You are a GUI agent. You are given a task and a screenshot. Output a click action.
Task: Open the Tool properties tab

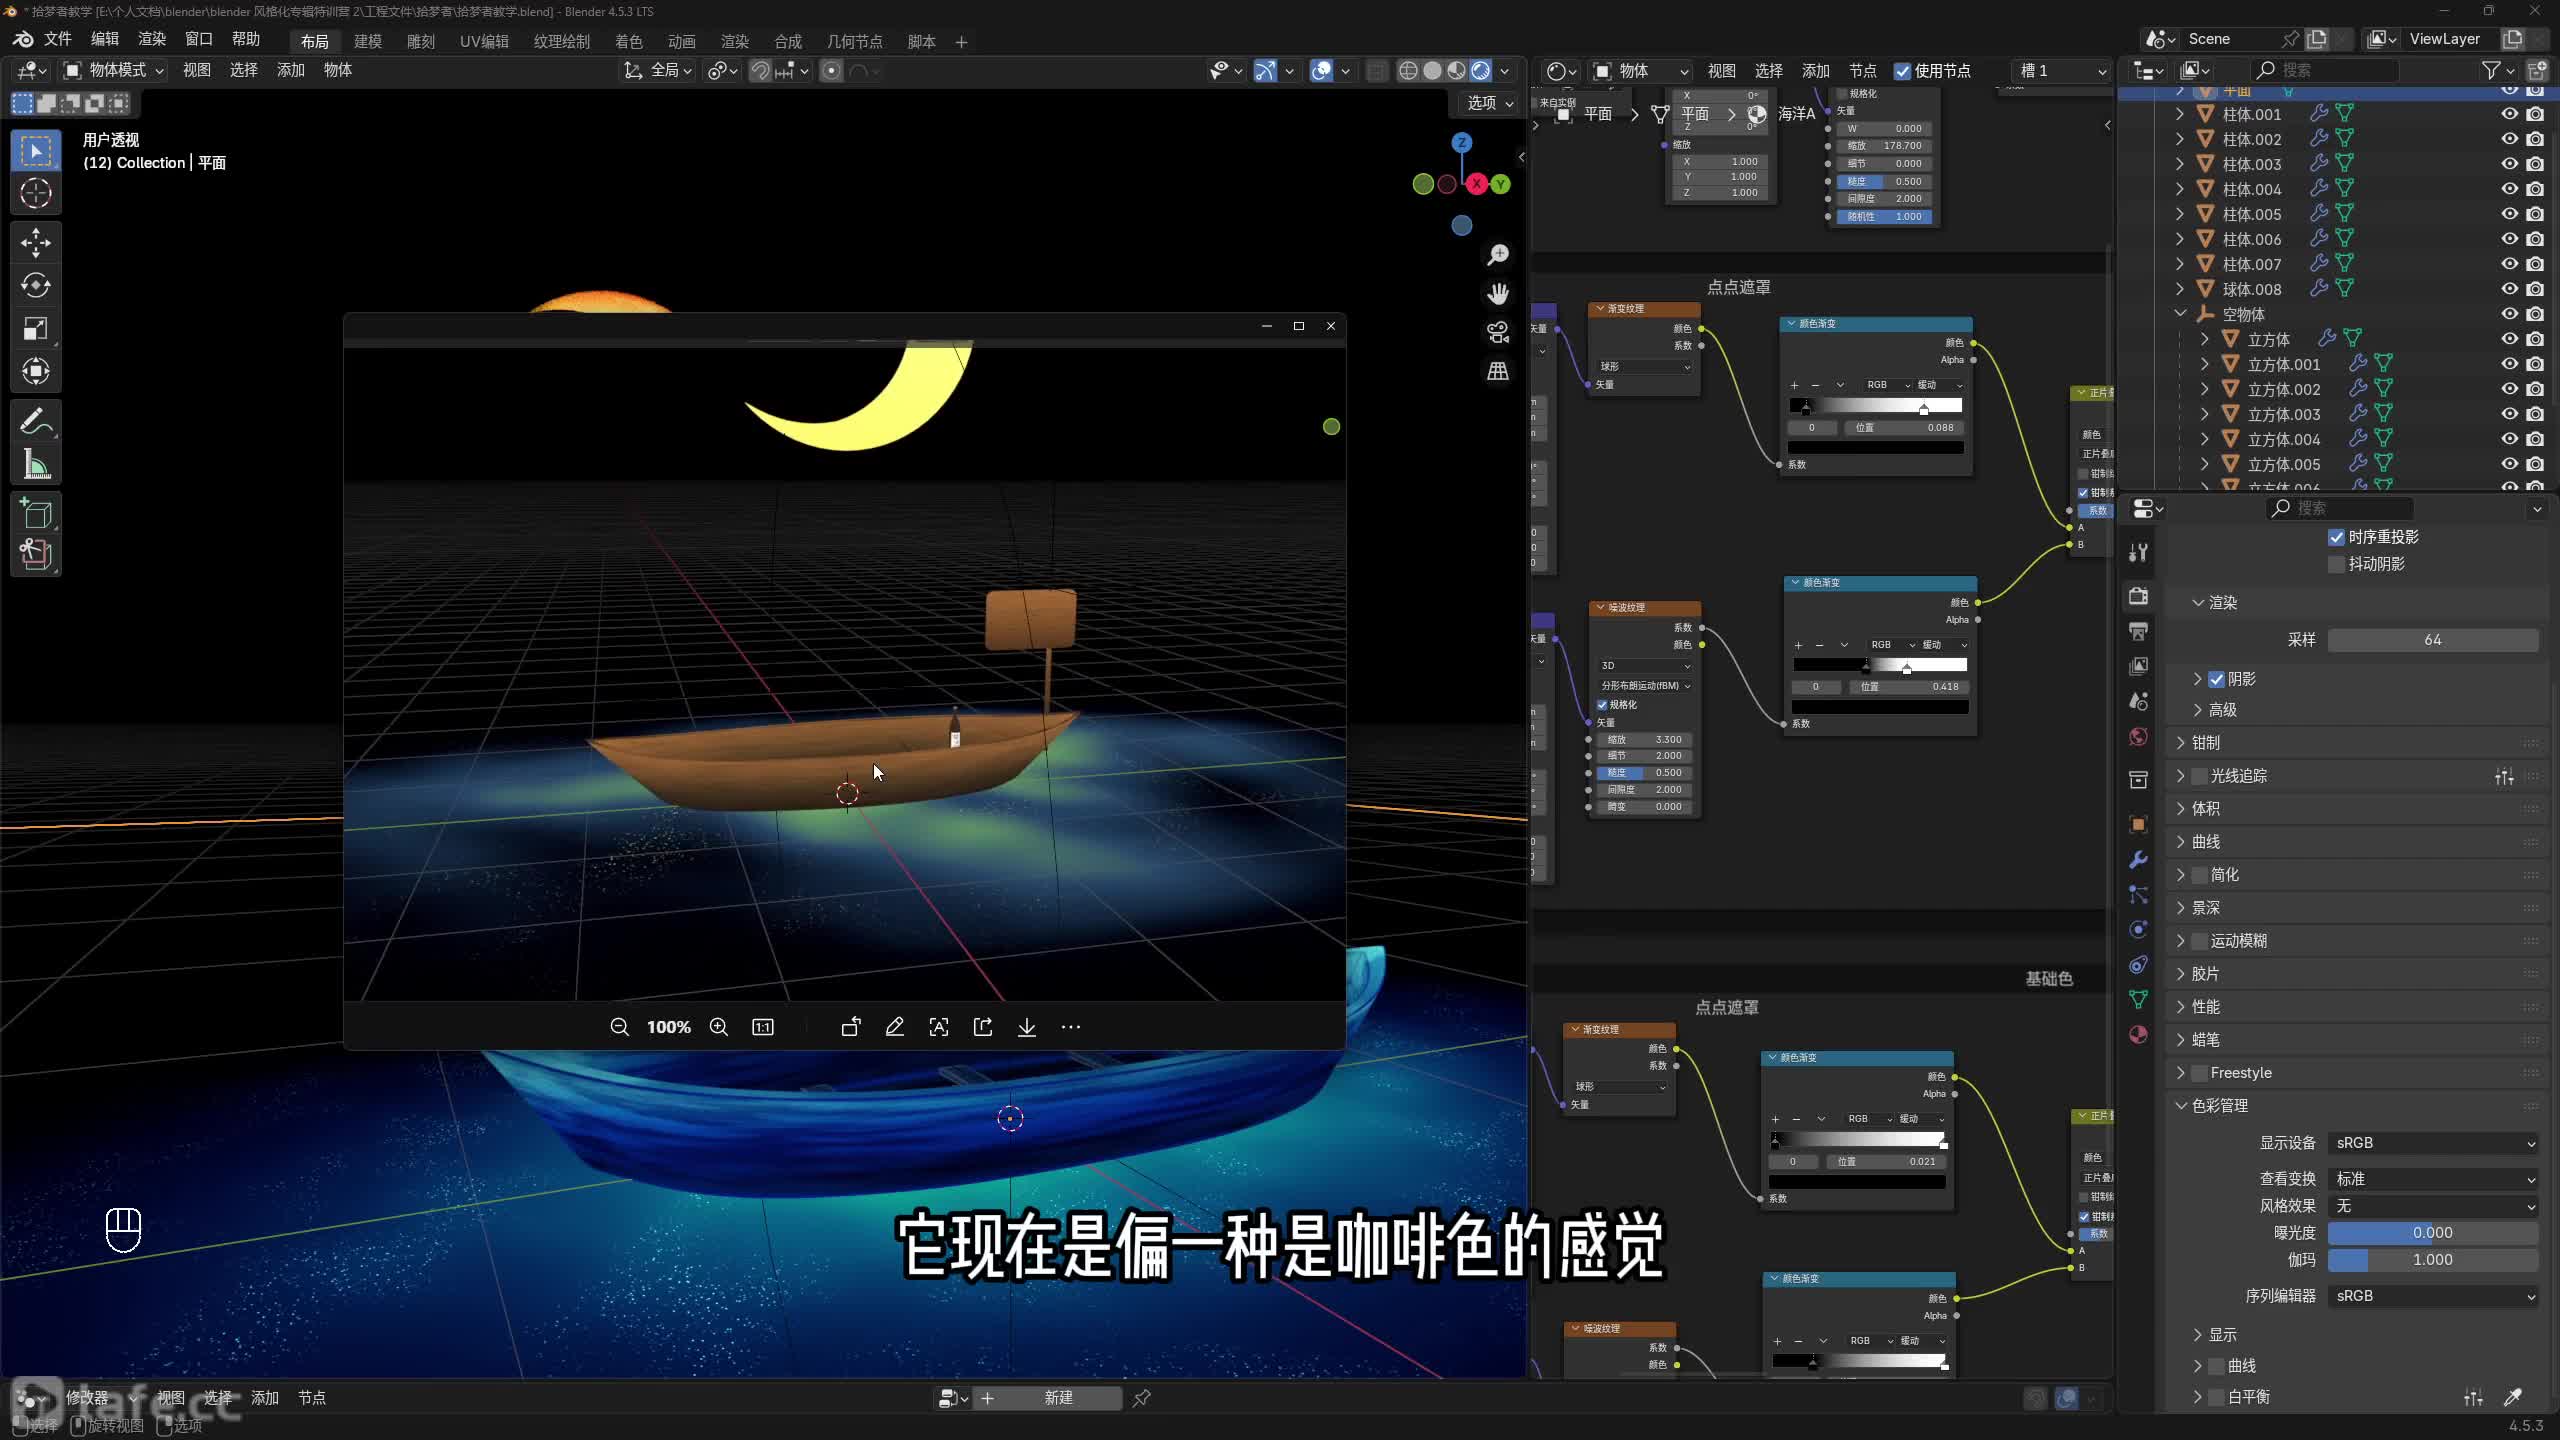click(2139, 553)
